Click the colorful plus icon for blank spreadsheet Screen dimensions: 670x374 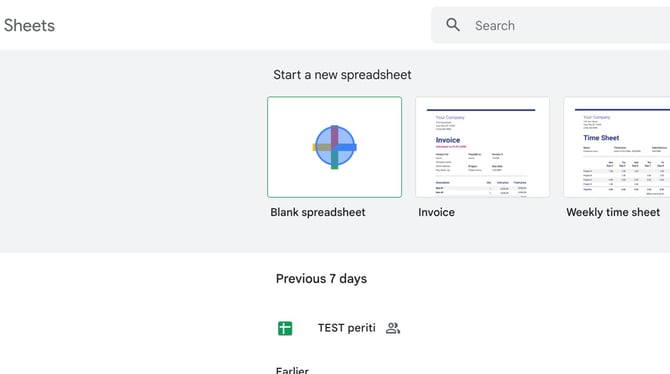[335, 147]
